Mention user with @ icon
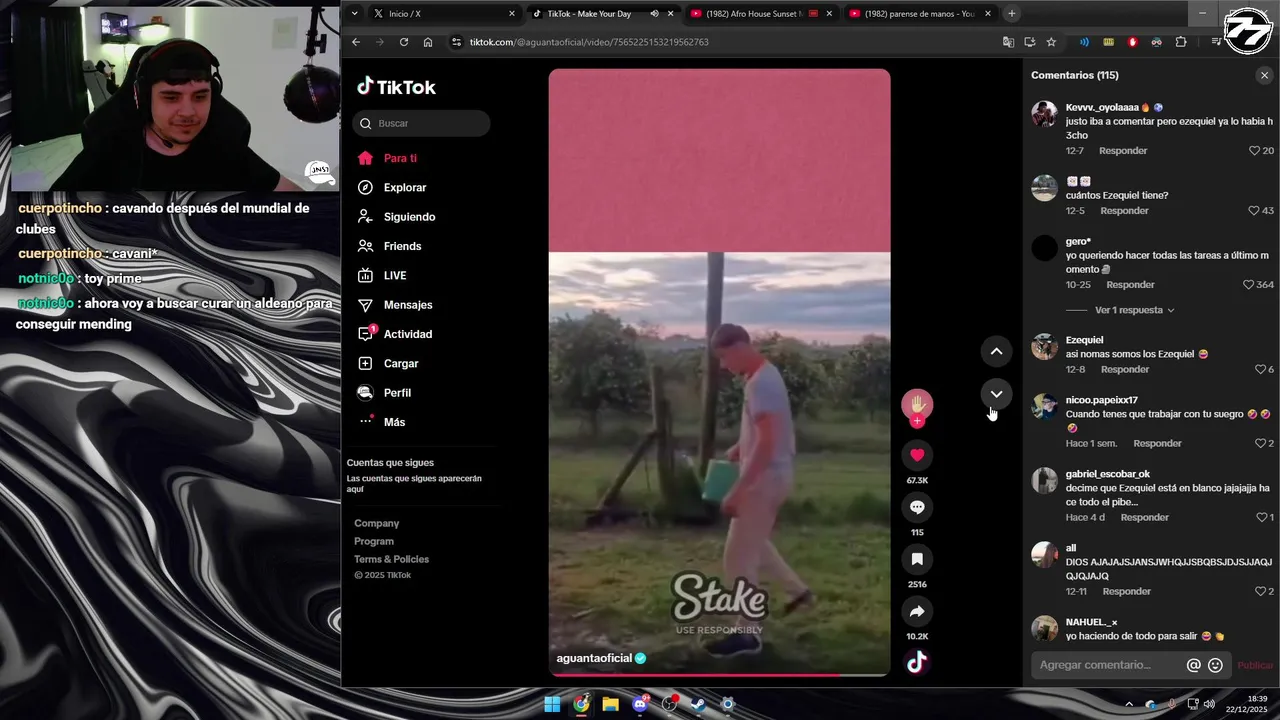 click(x=1193, y=665)
